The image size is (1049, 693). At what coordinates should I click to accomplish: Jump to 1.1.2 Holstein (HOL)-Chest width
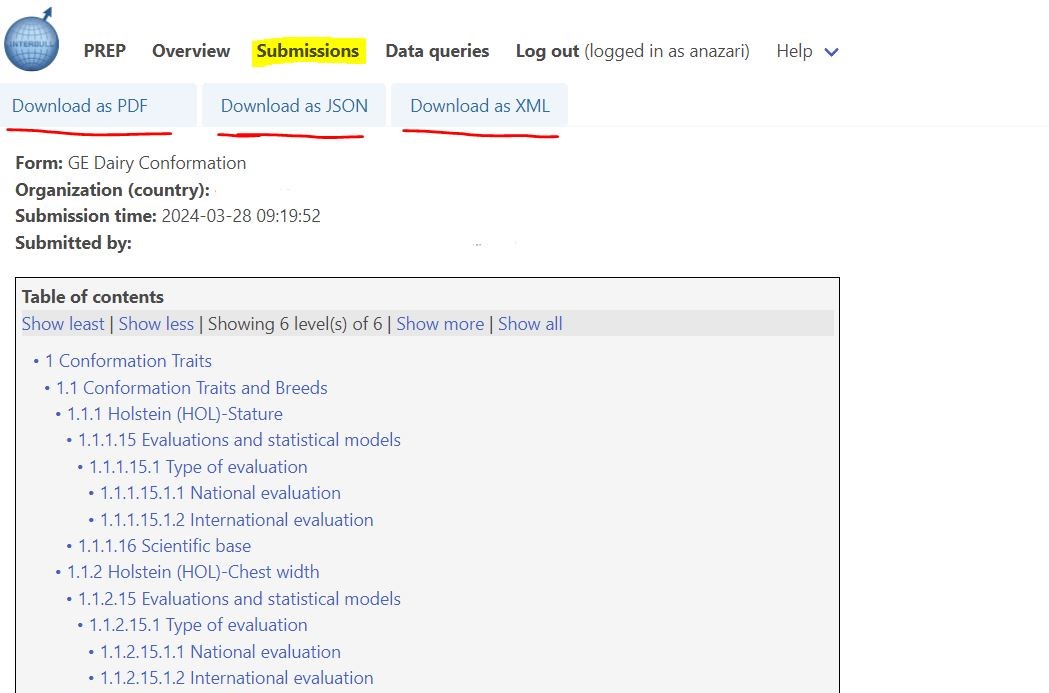coord(193,572)
